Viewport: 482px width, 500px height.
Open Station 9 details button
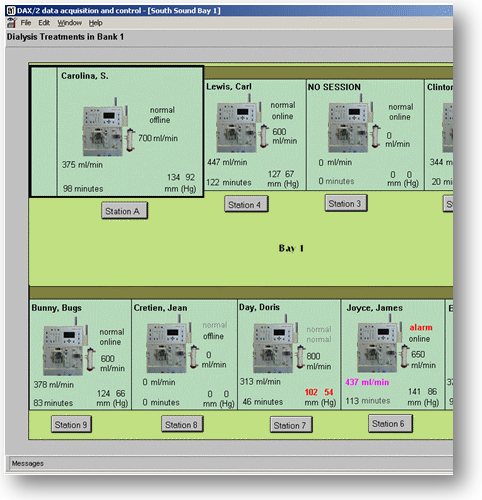click(71, 424)
